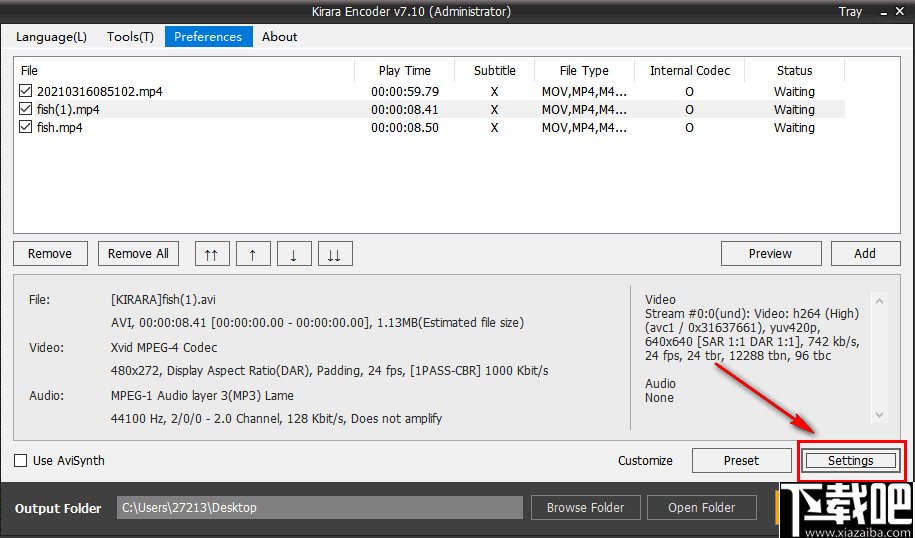This screenshot has height=538, width=915.
Task: Uncheck the fish.mp4 file checkbox
Action: [x=25, y=127]
